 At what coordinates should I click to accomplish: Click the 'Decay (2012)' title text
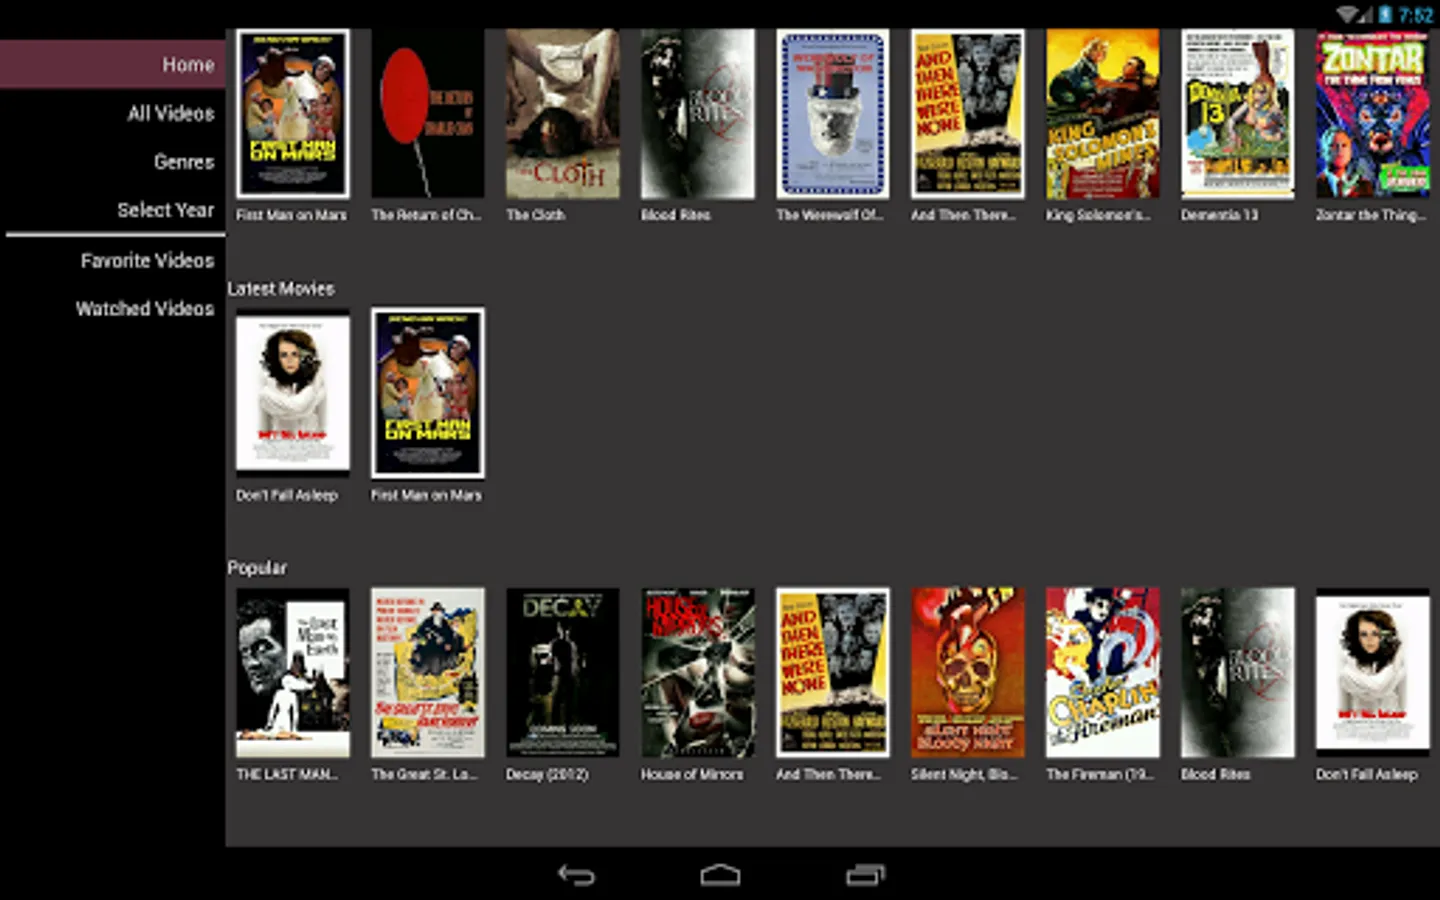coord(547,774)
